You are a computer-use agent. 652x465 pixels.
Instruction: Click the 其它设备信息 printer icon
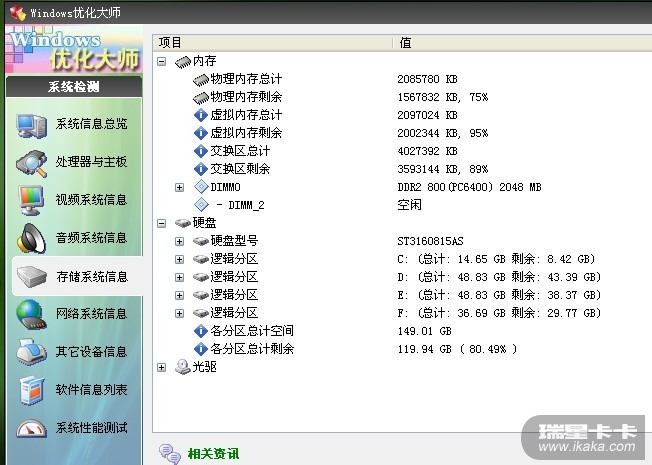tap(32, 352)
